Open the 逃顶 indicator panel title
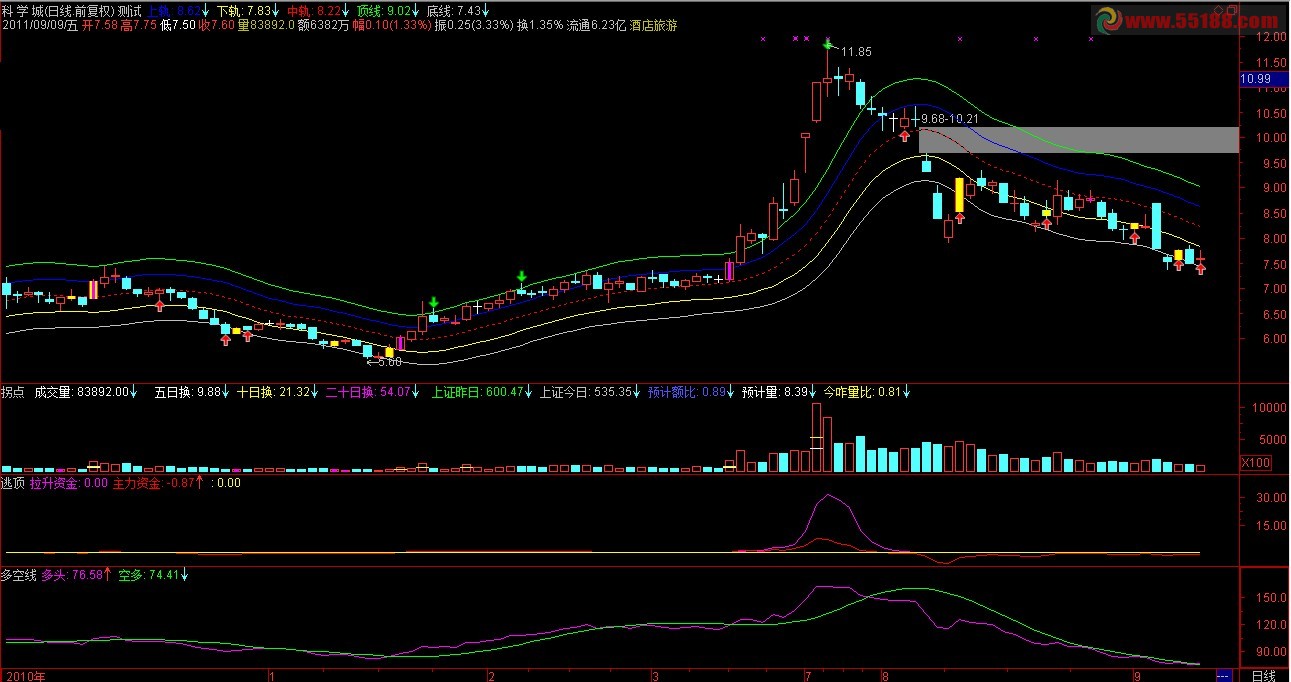Screen dimensions: 1291x682 point(13,483)
